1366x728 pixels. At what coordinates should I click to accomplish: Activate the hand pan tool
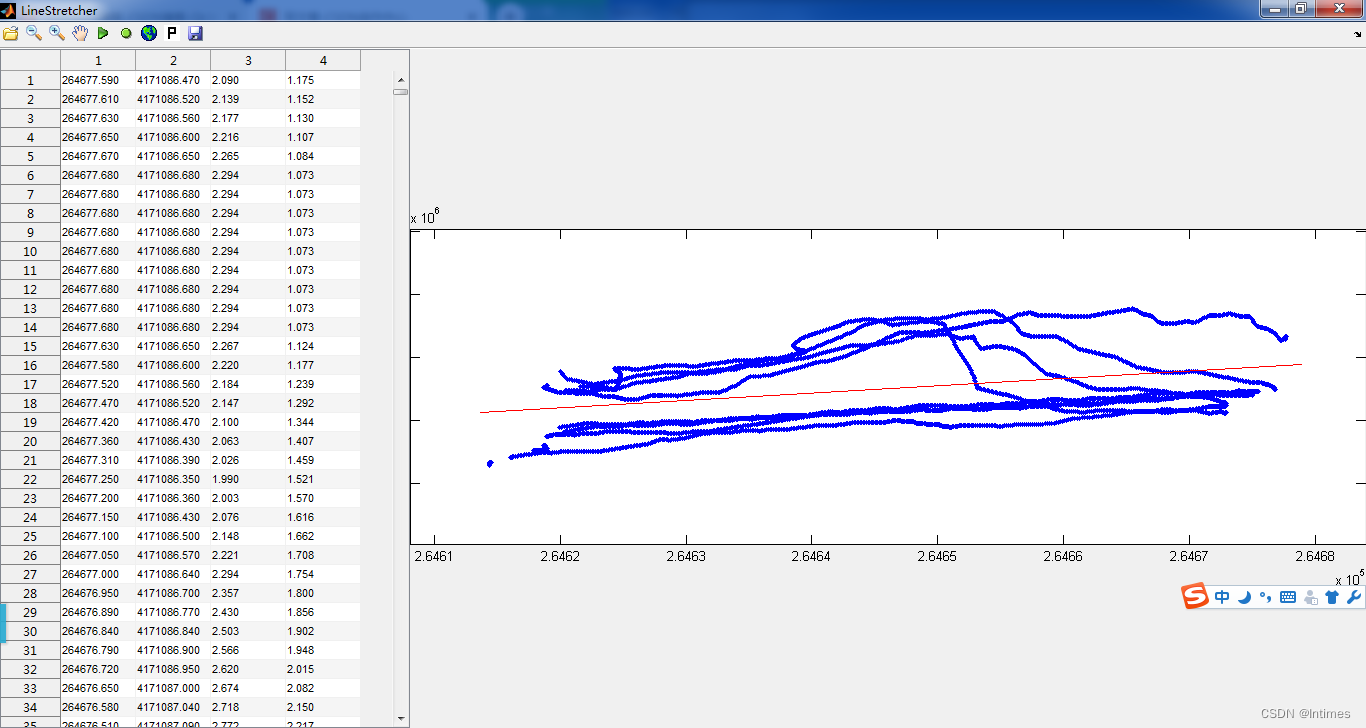pyautogui.click(x=78, y=33)
